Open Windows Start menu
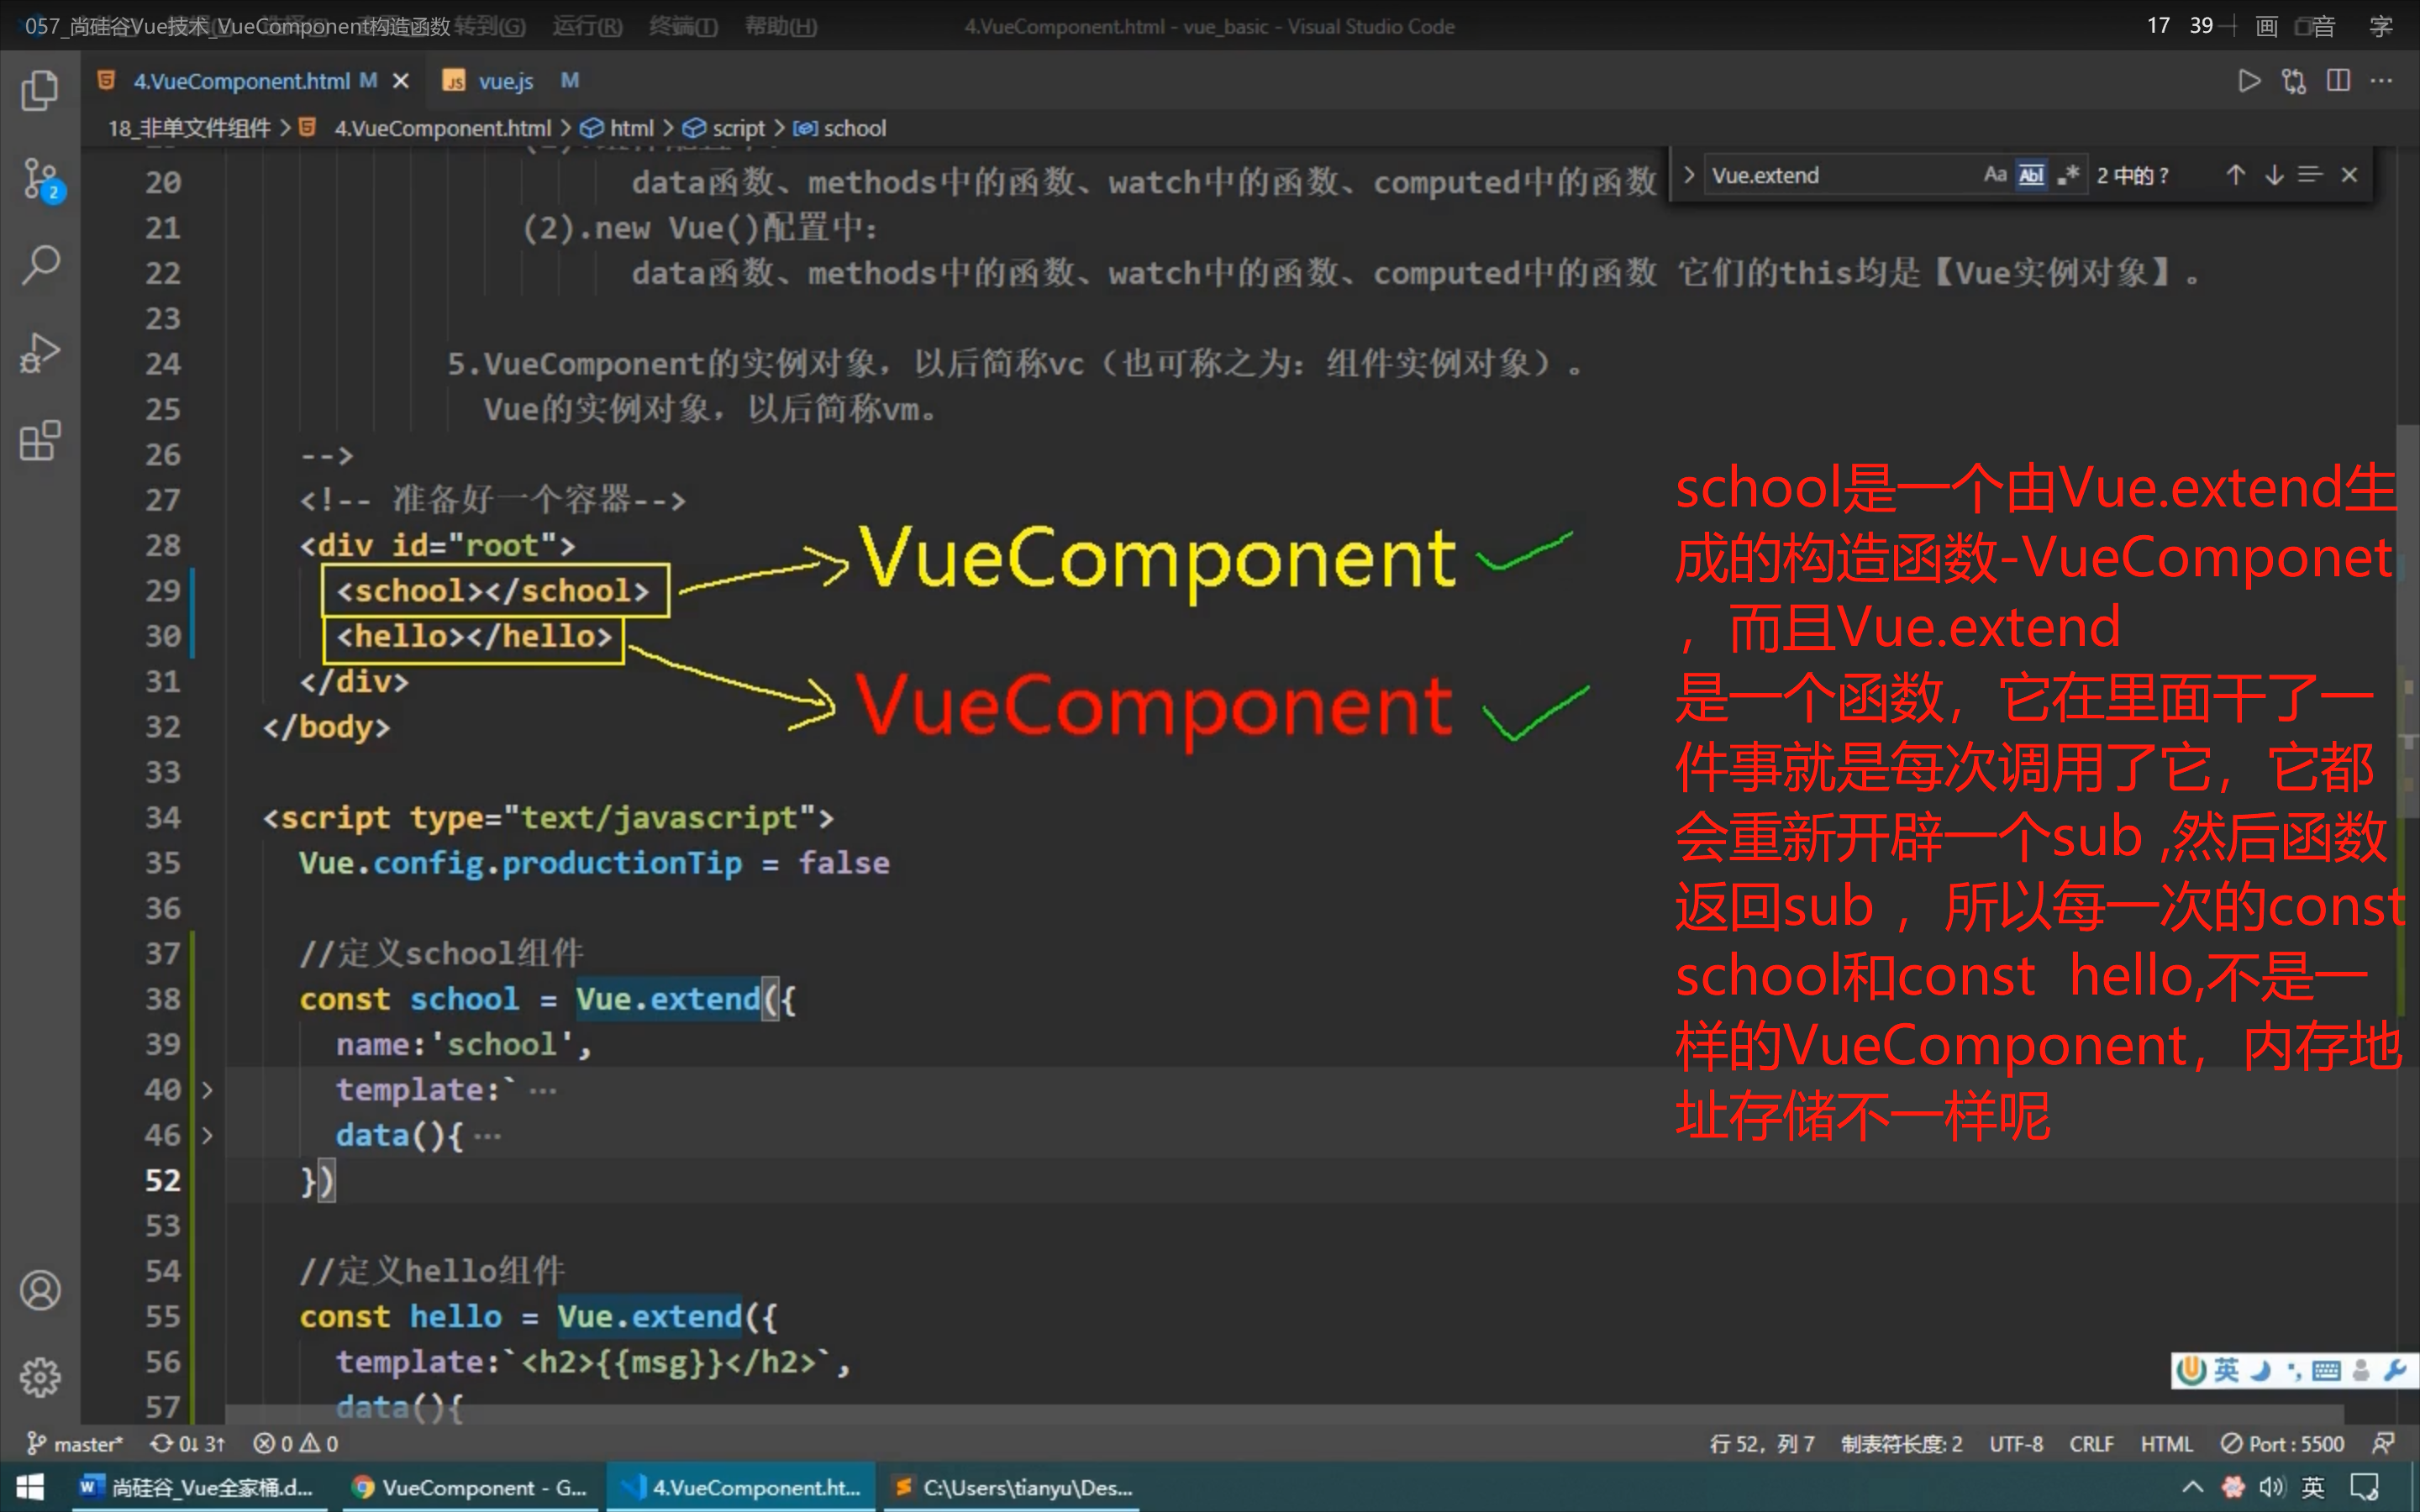The width and height of the screenshot is (2420, 1512). point(30,1487)
